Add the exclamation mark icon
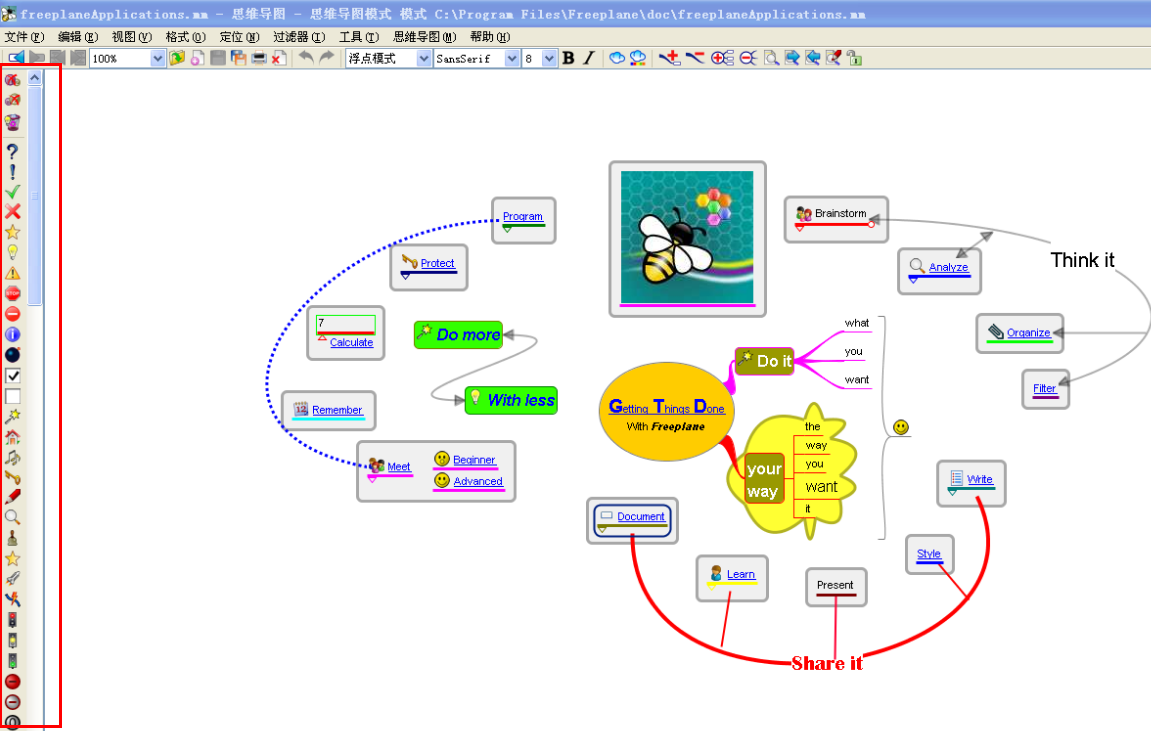Screen dimensions: 1151x731 pyautogui.click(x=12, y=171)
